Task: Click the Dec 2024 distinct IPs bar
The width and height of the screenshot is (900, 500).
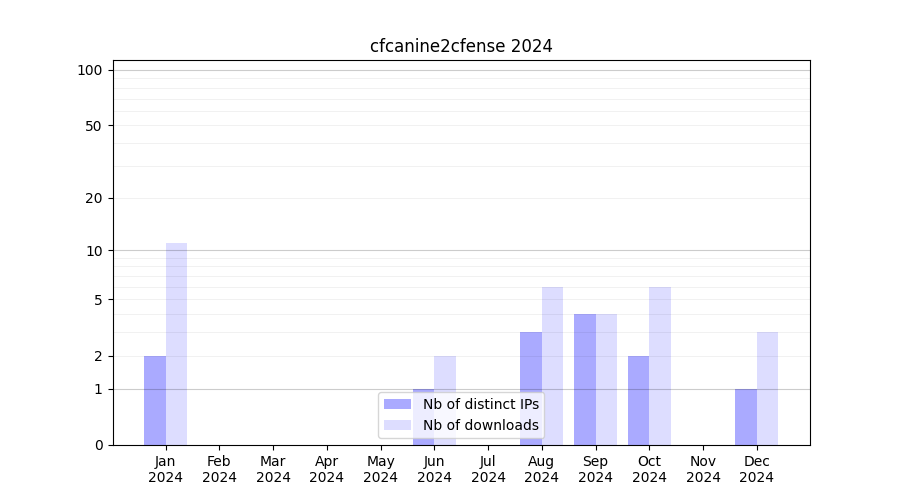Action: (x=746, y=417)
